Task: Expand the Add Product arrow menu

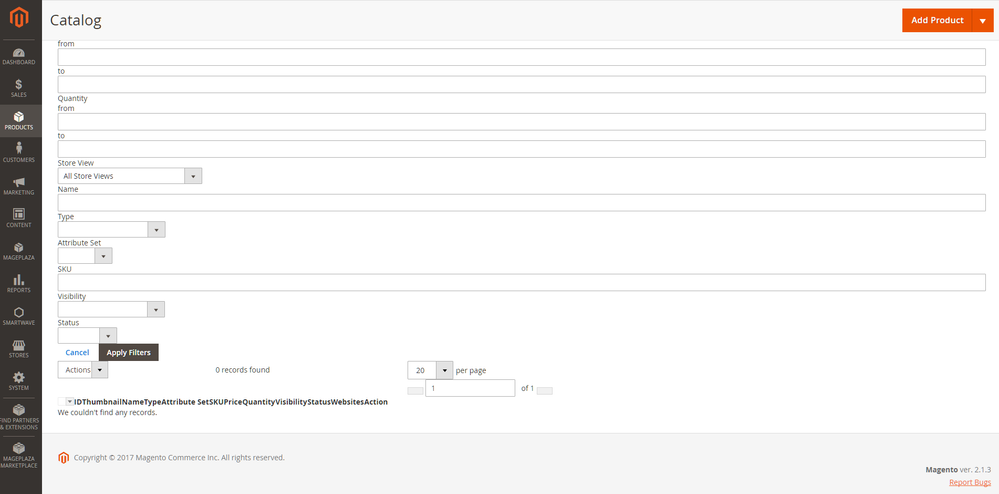Action: coord(982,21)
